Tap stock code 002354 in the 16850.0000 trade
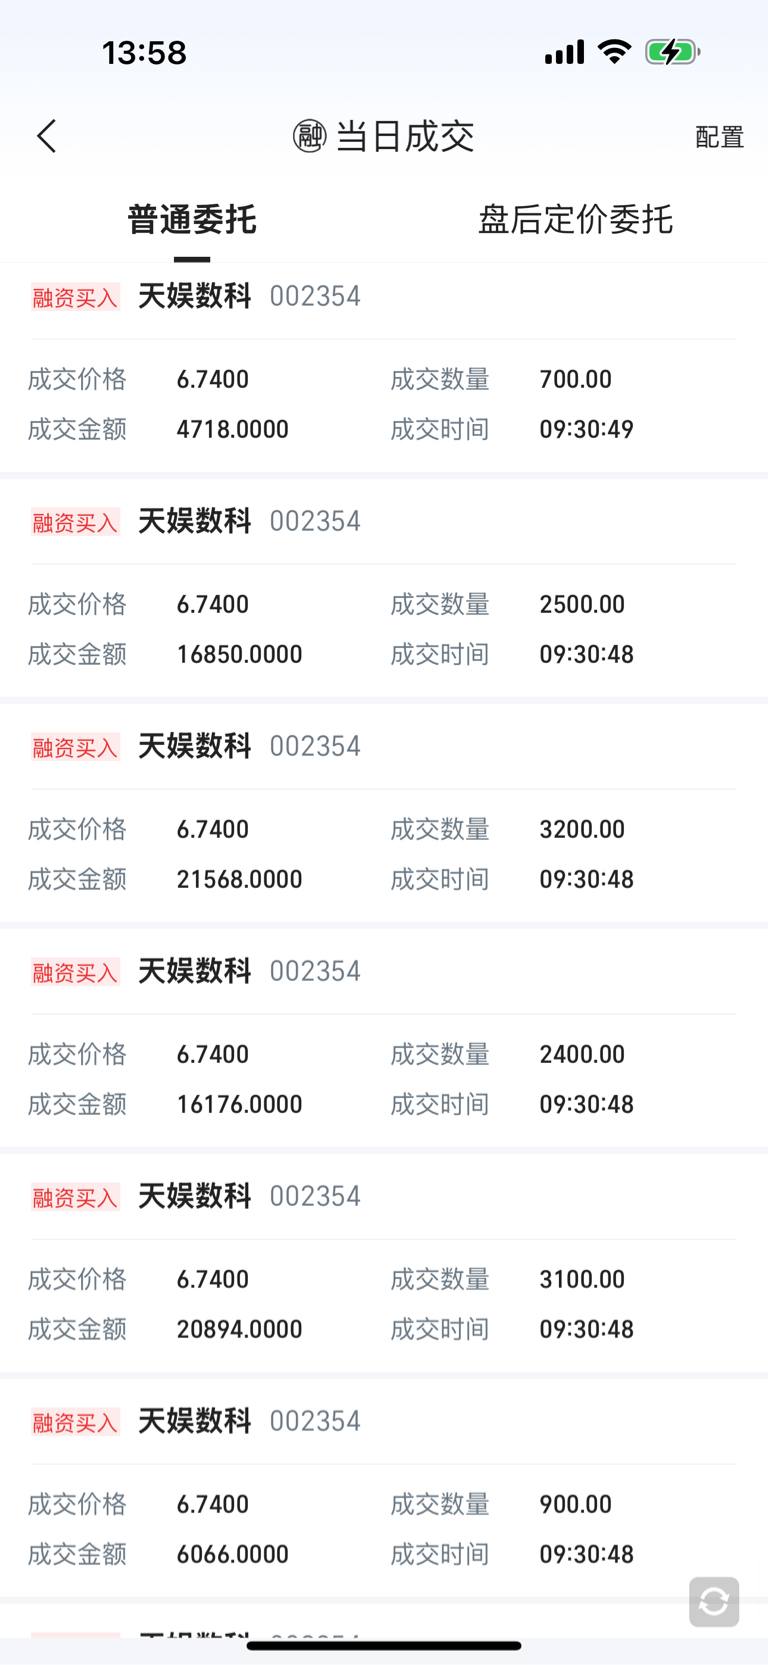Screen dimensions: 768x1665 click(315, 521)
